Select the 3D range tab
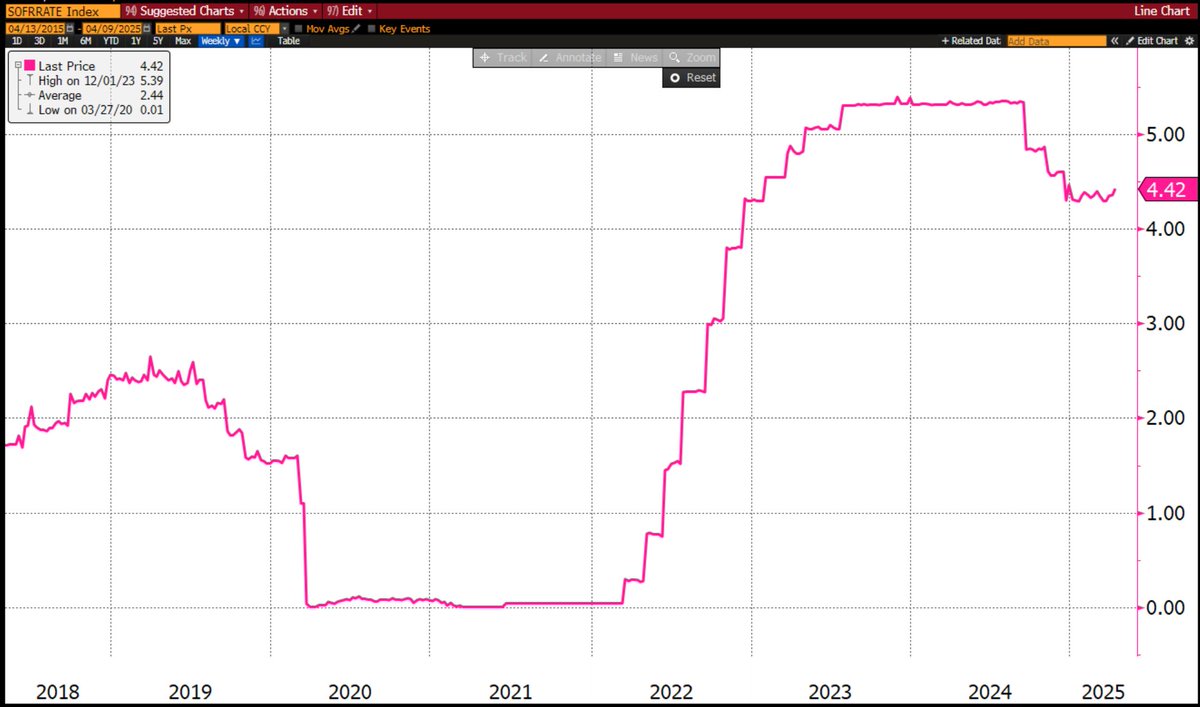The image size is (1200, 707). click(39, 41)
